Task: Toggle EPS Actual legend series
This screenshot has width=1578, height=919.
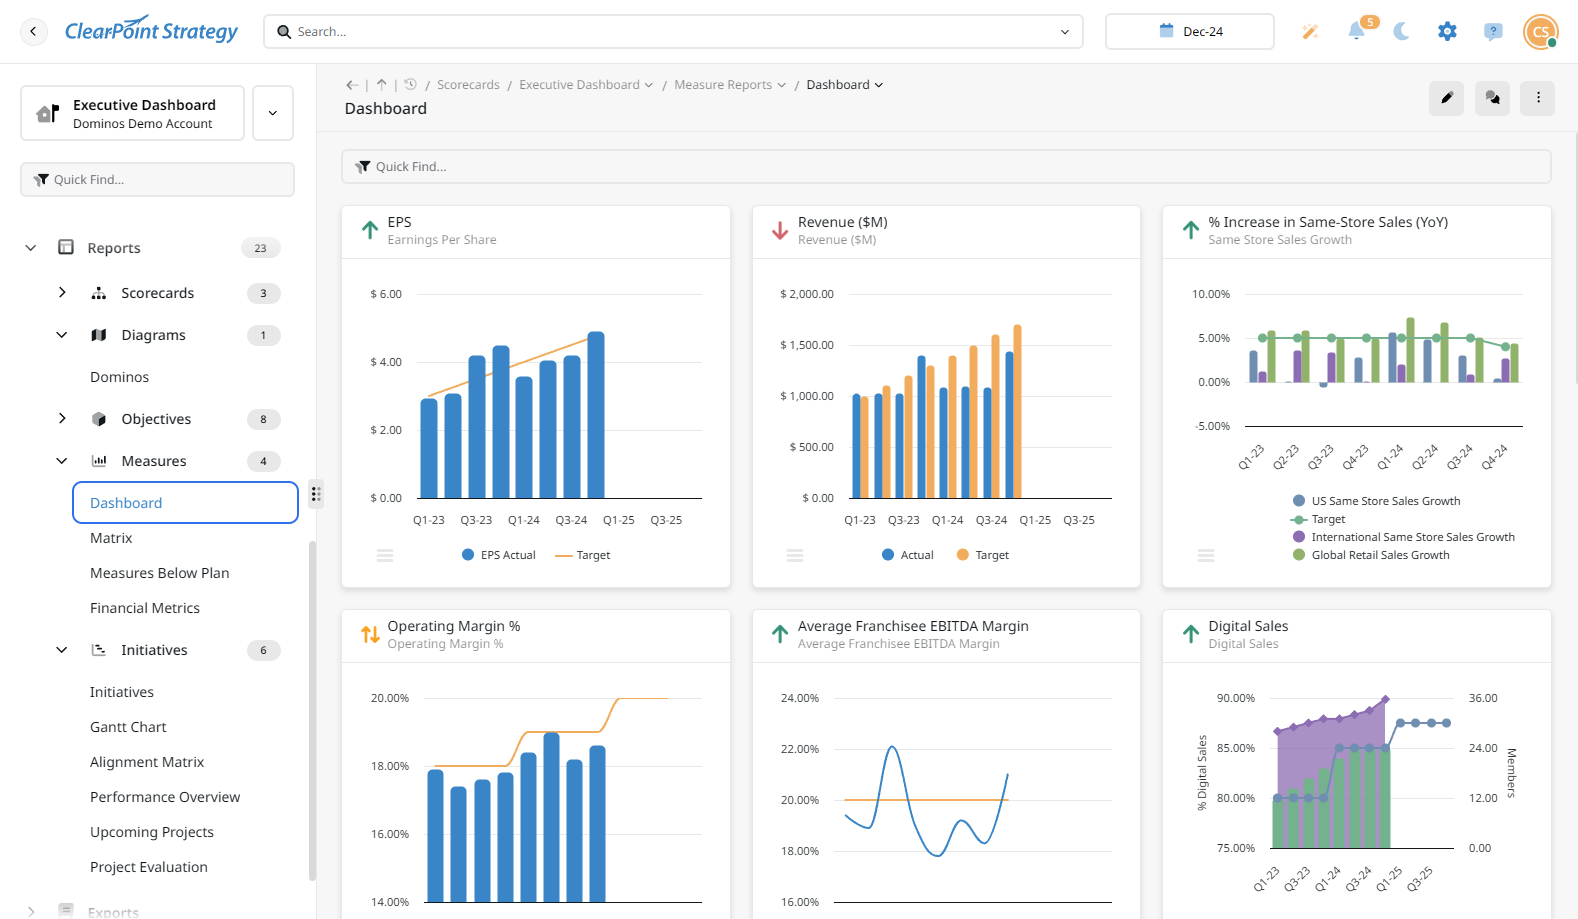Action: 499,555
